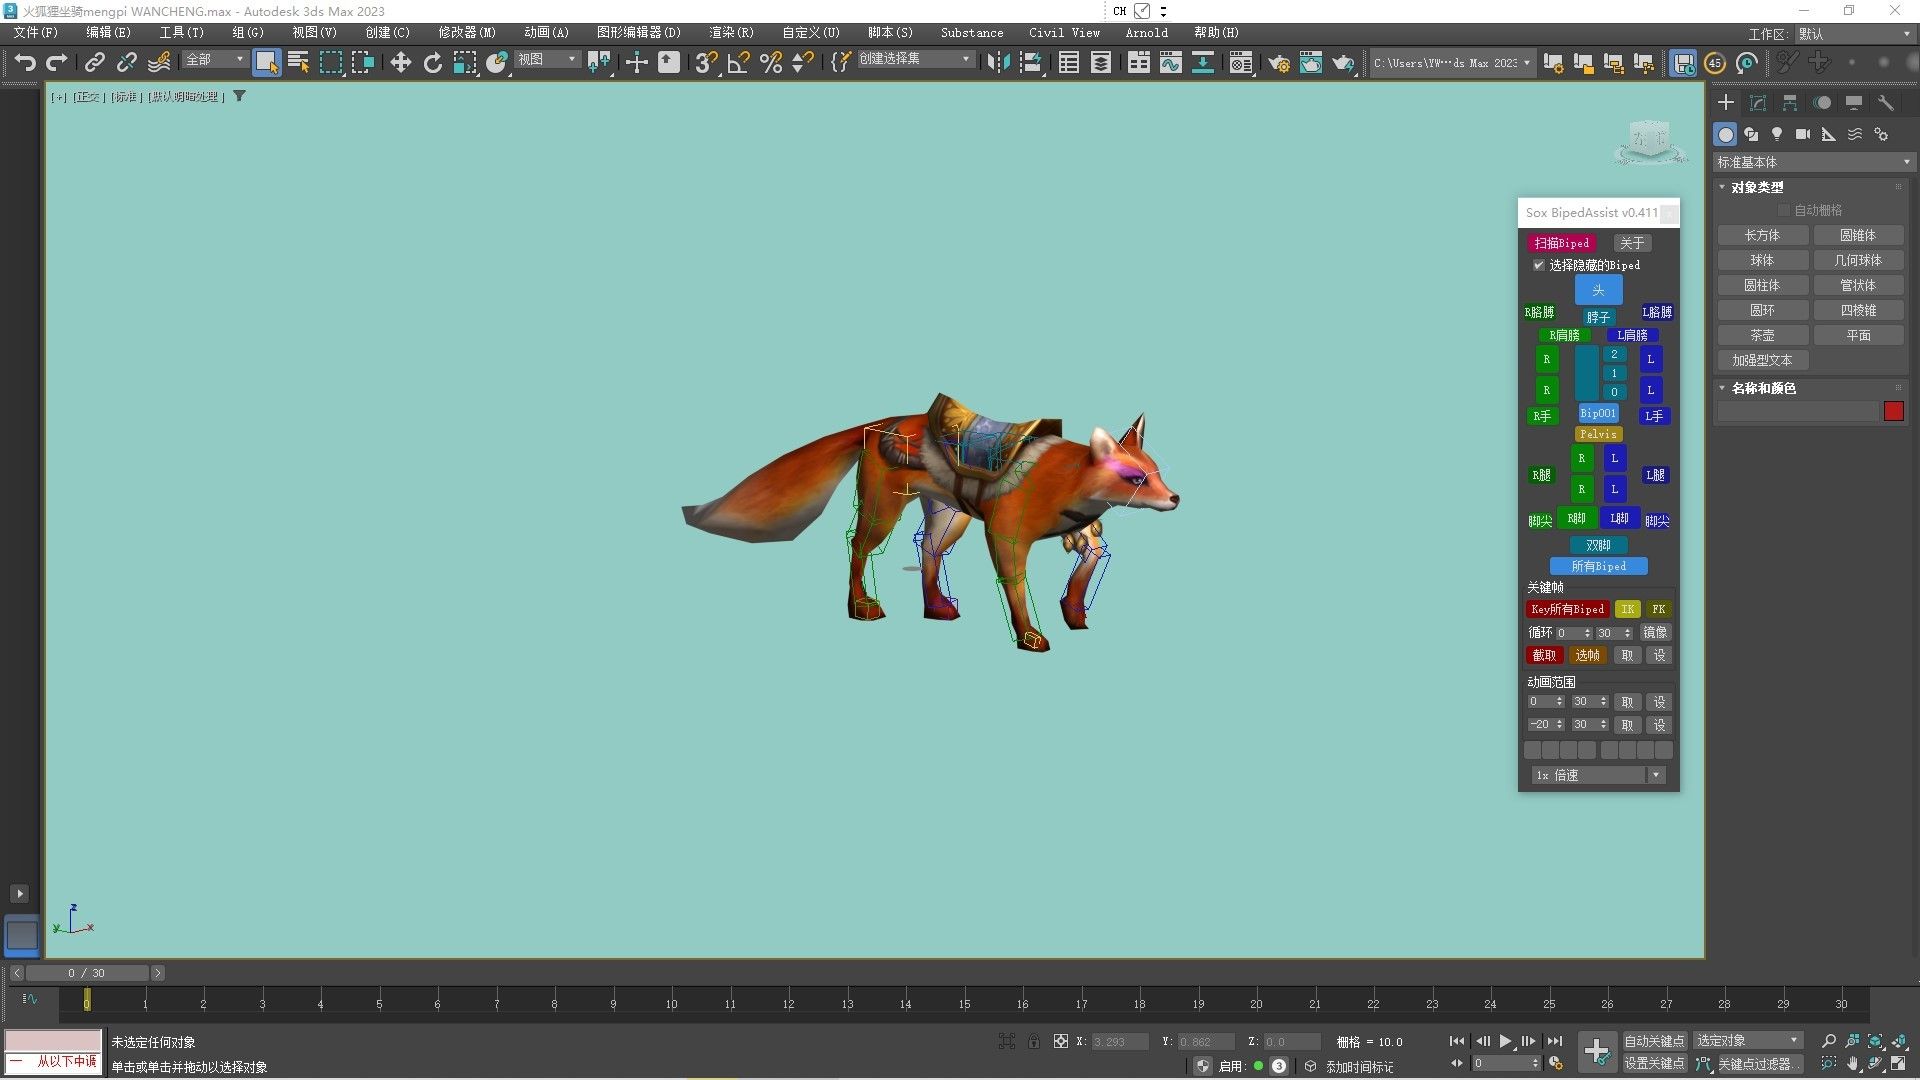1920x1080 pixels.
Task: Open the 渲染(R) menu
Action: click(731, 33)
